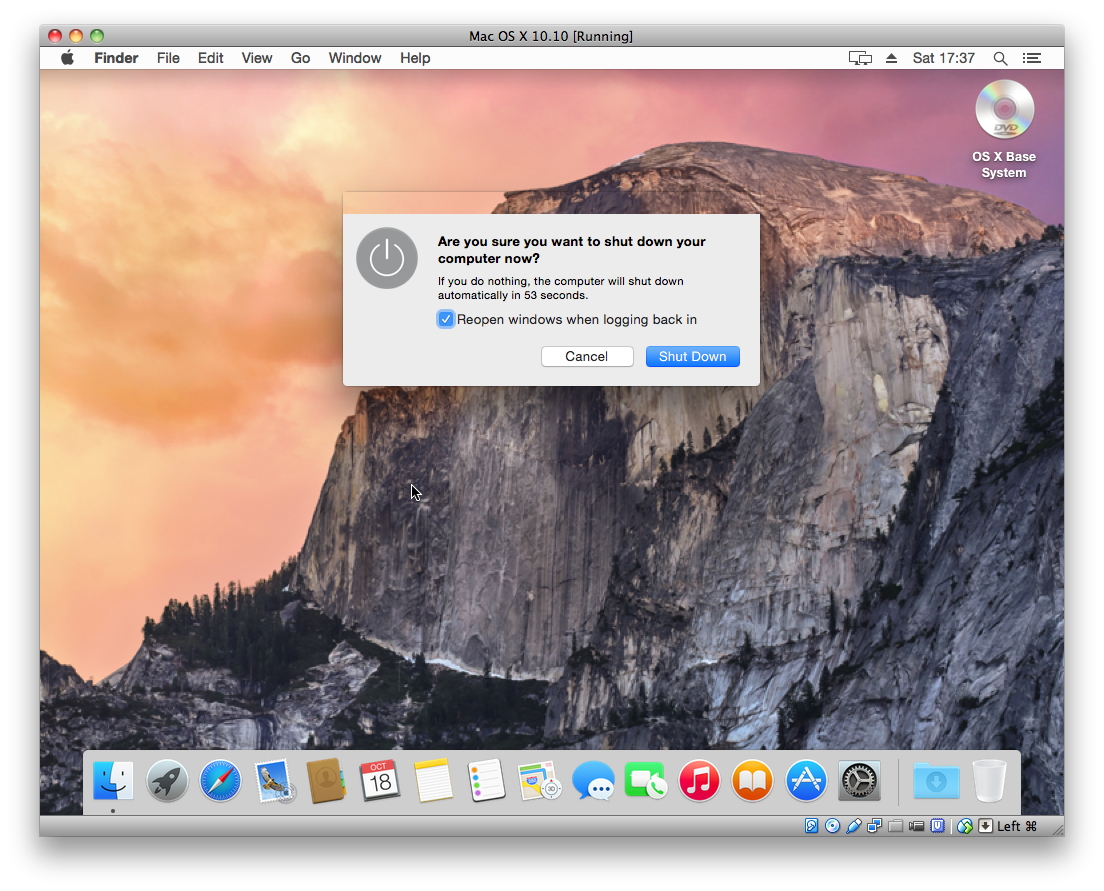Open Messages chat bubble icon
Image resolution: width=1104 pixels, height=891 pixels.
tap(593, 780)
